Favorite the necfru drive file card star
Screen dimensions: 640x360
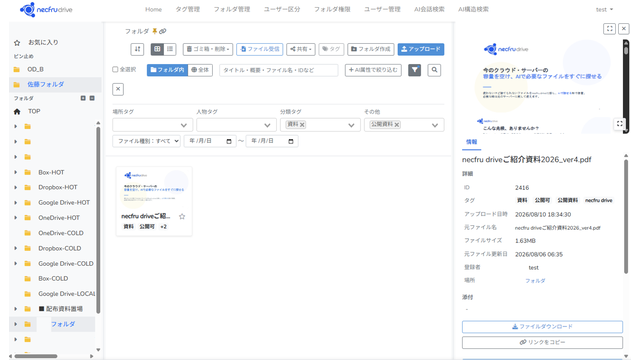click(182, 216)
